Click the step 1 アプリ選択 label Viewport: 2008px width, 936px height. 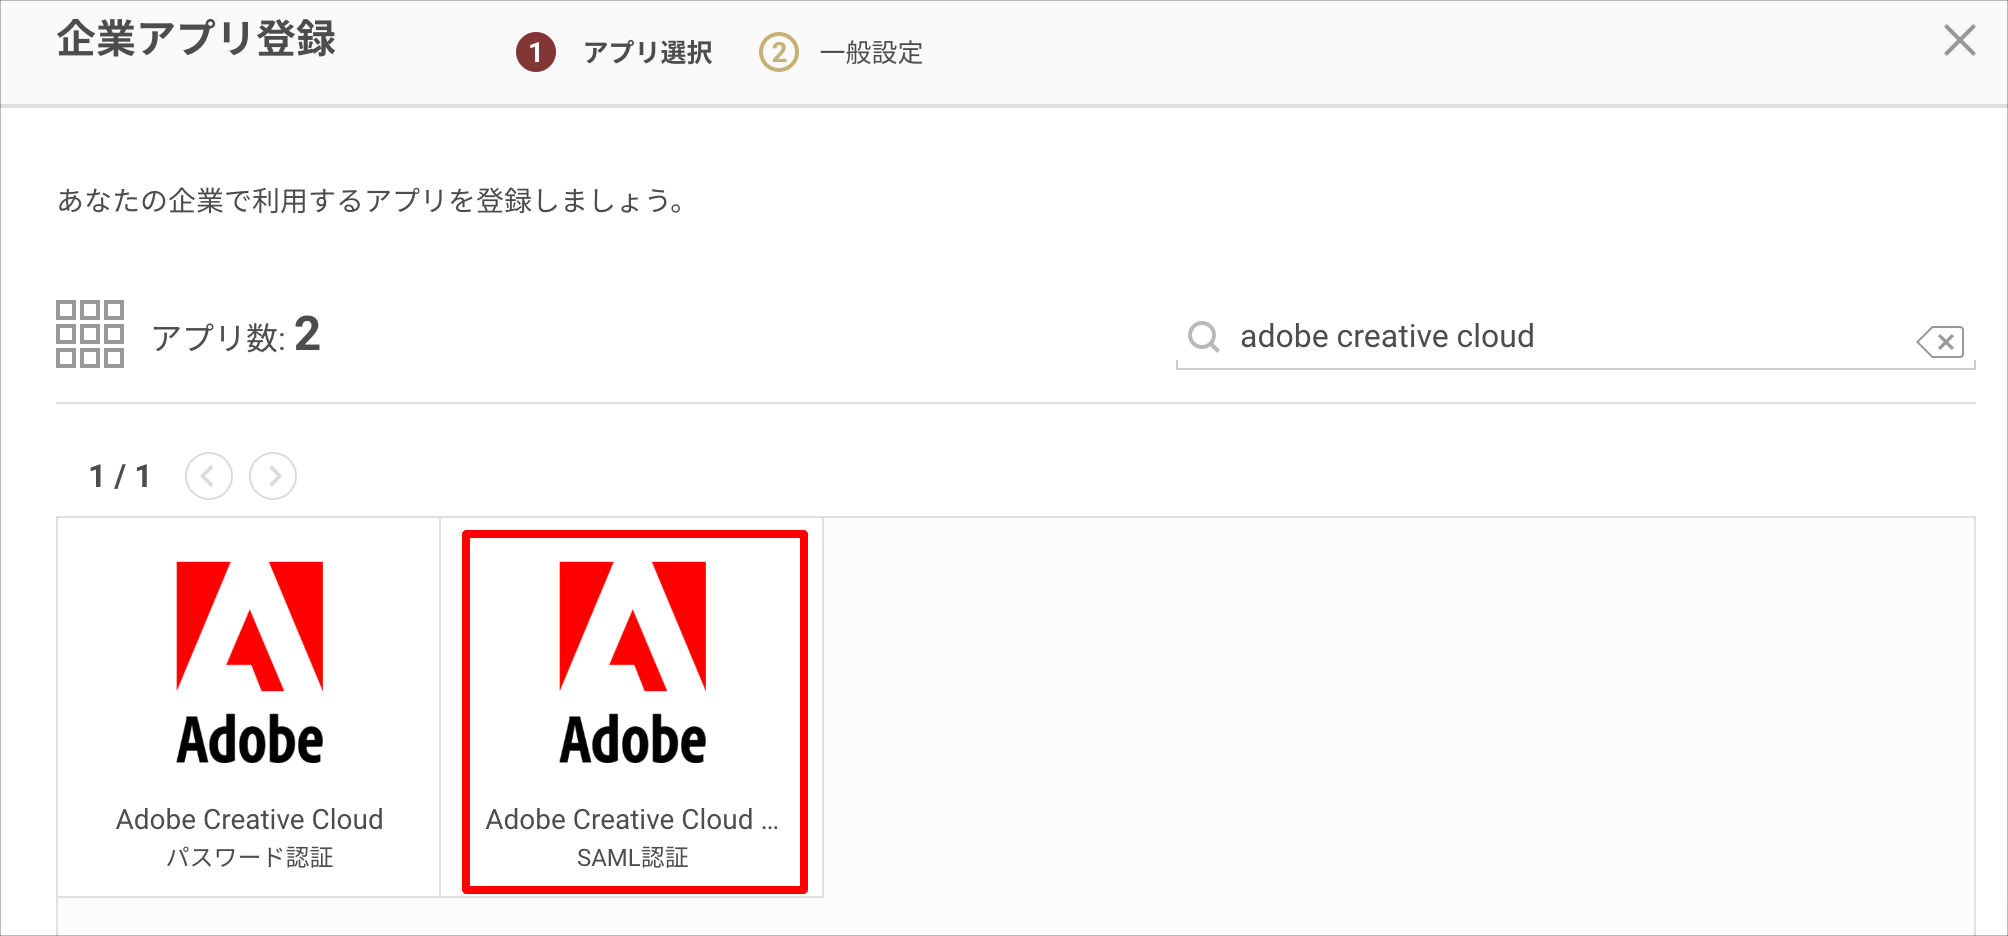648,52
